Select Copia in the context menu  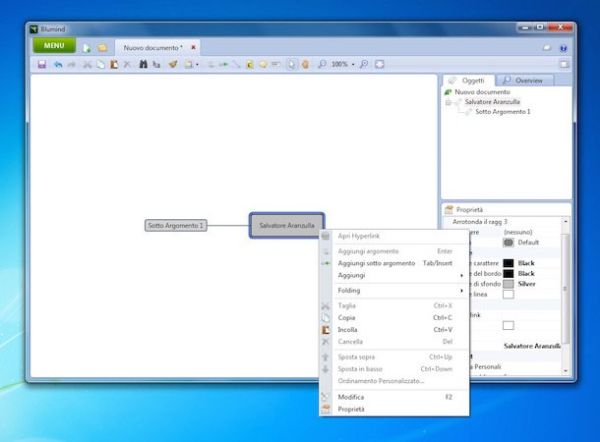(x=347, y=318)
